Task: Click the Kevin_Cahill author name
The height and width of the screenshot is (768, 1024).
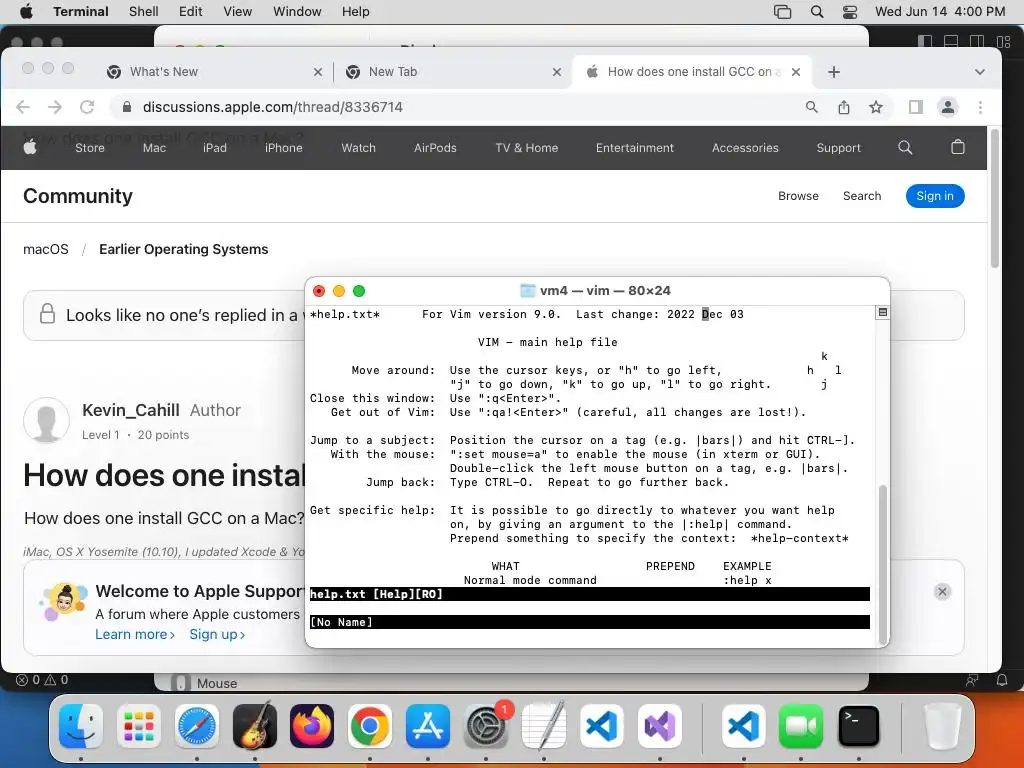Action: click(x=131, y=410)
